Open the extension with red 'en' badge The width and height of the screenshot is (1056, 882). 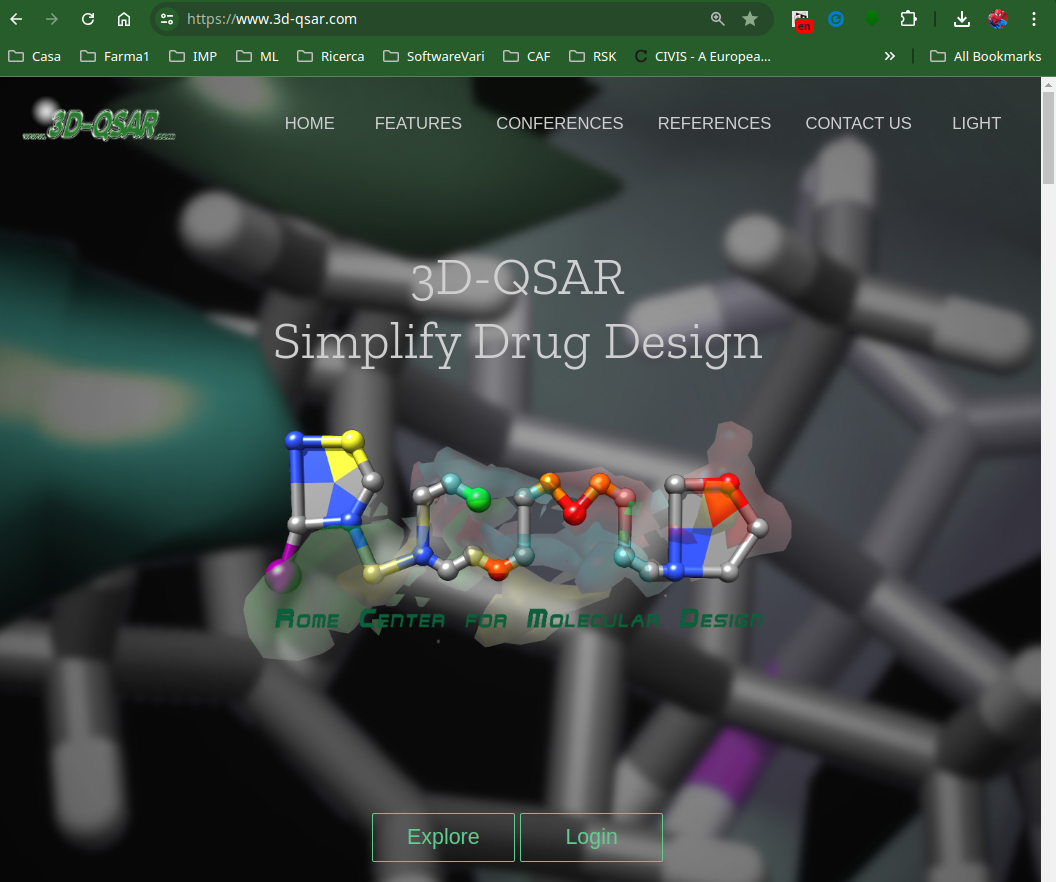[801, 20]
